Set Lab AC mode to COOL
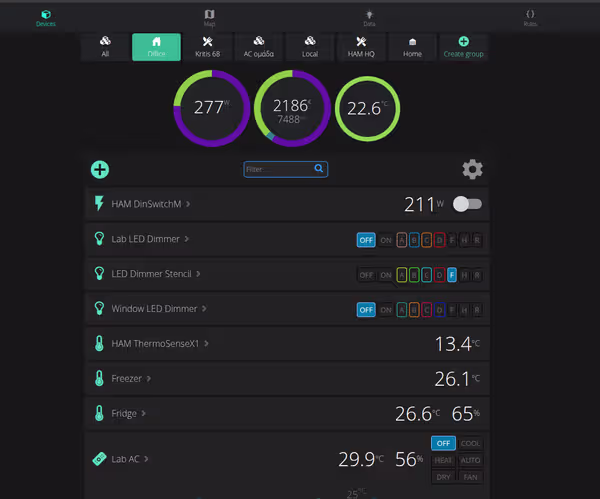 [x=470, y=443]
